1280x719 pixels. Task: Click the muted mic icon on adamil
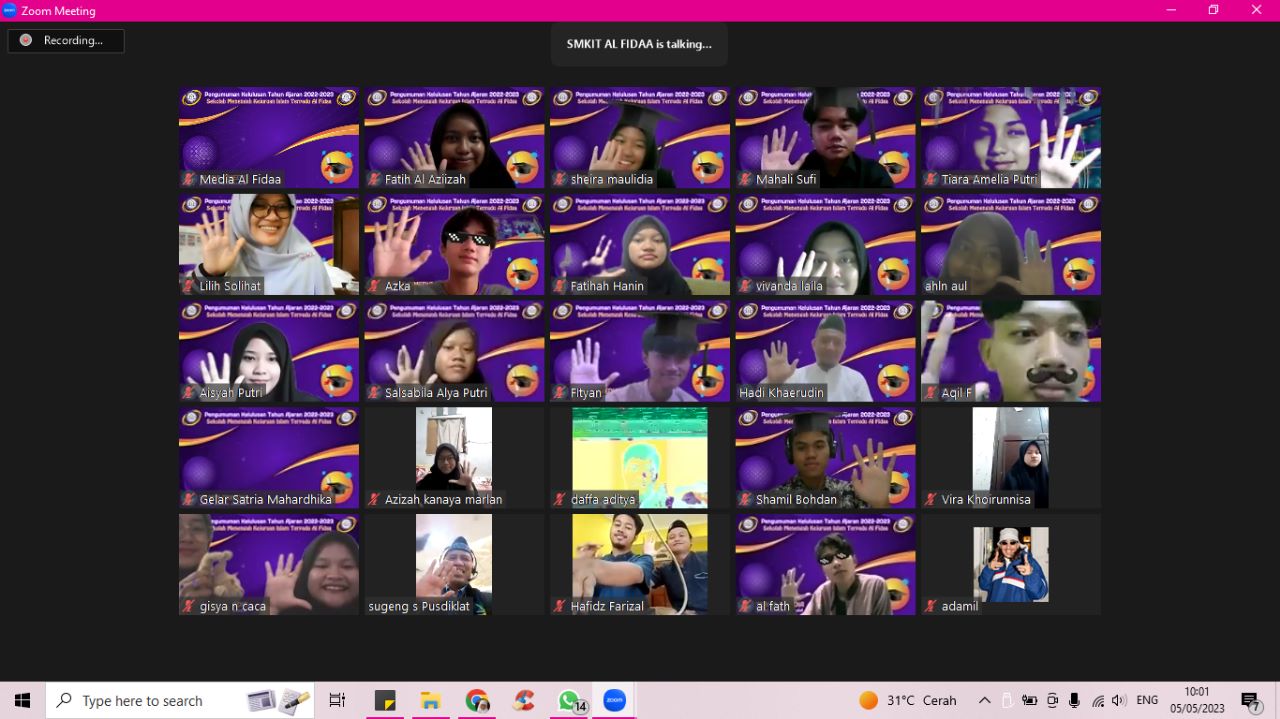point(931,606)
